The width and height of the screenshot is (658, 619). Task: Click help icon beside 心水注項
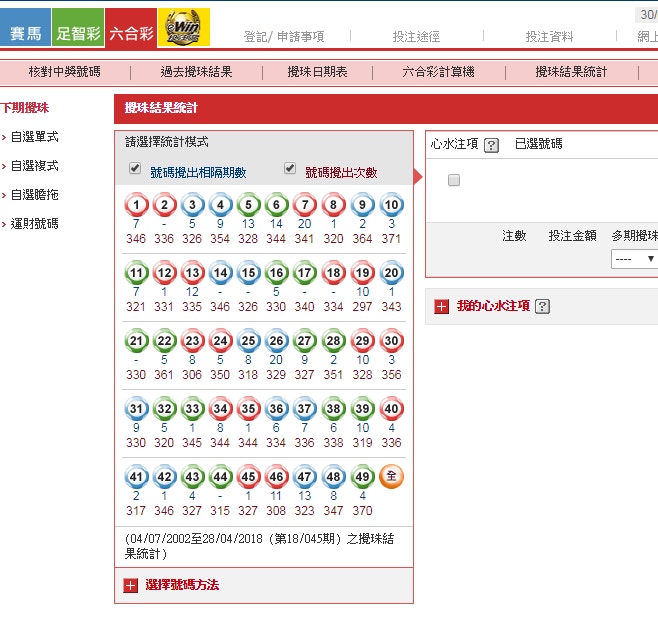pos(491,145)
